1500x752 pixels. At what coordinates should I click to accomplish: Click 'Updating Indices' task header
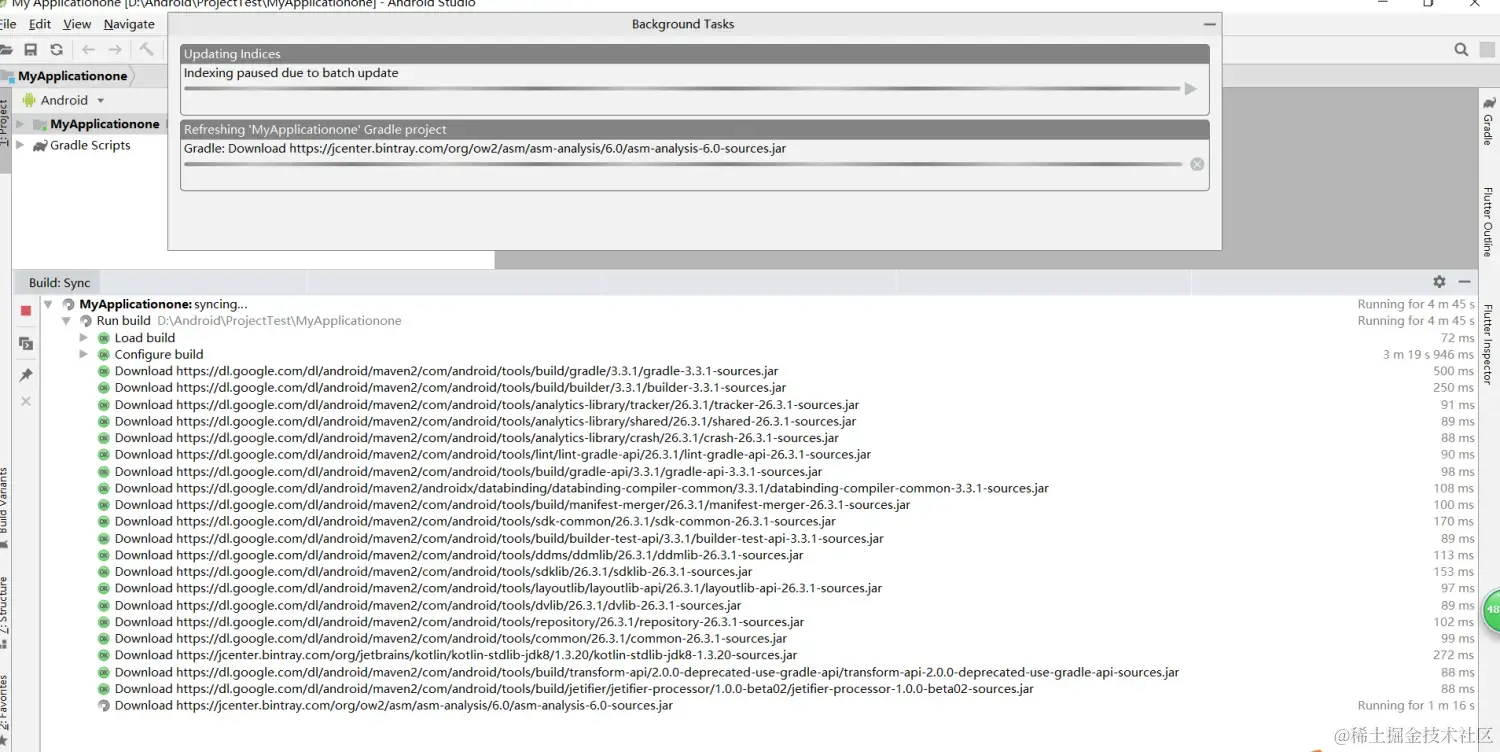tap(695, 54)
